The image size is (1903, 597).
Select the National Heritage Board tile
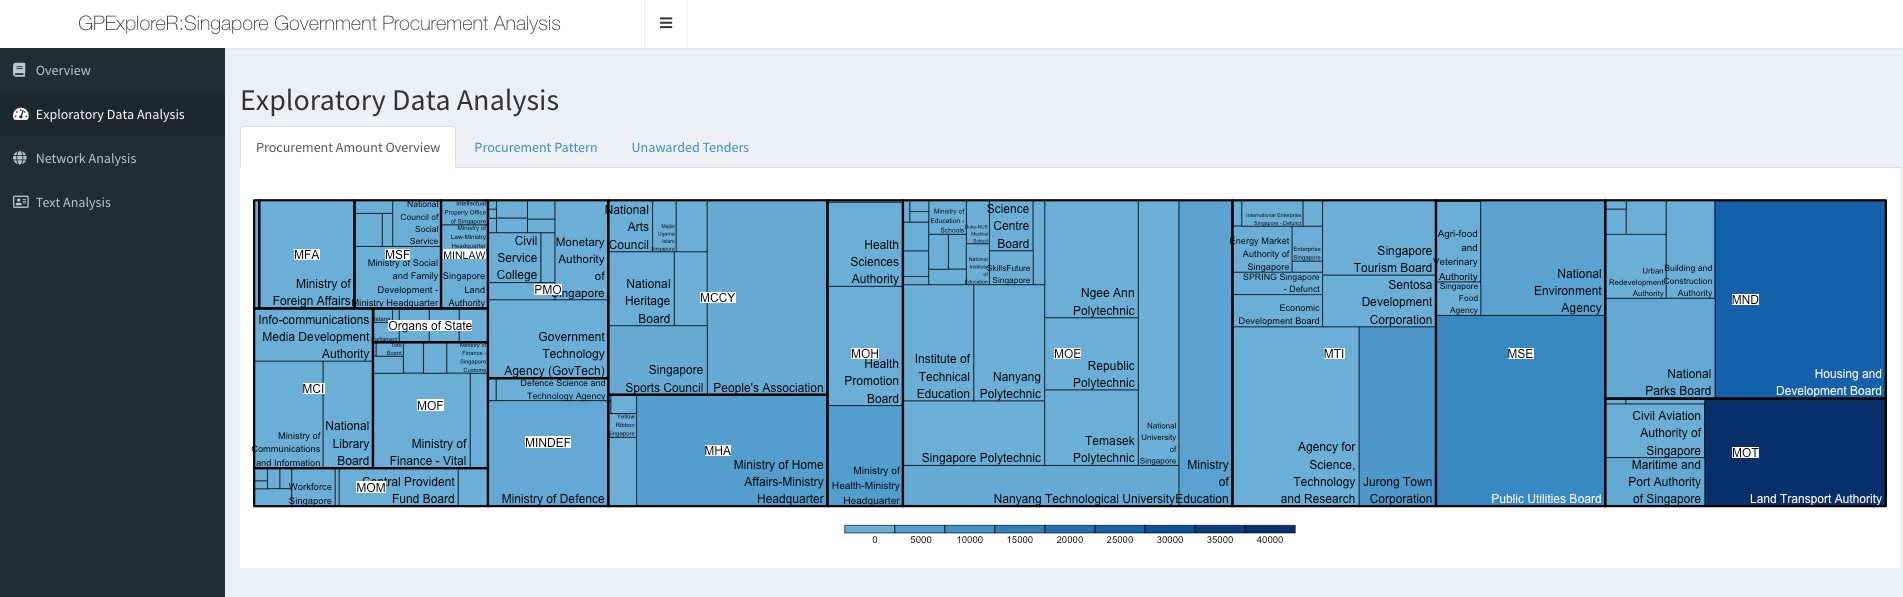click(x=643, y=289)
